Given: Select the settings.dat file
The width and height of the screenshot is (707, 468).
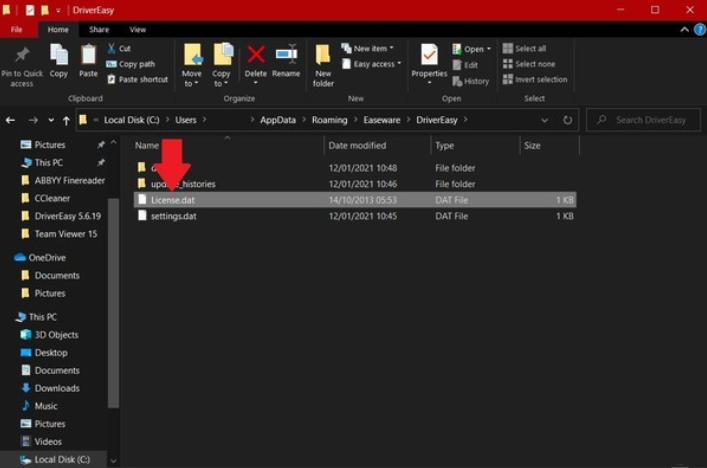Looking at the screenshot, I should pyautogui.click(x=355, y=216).
